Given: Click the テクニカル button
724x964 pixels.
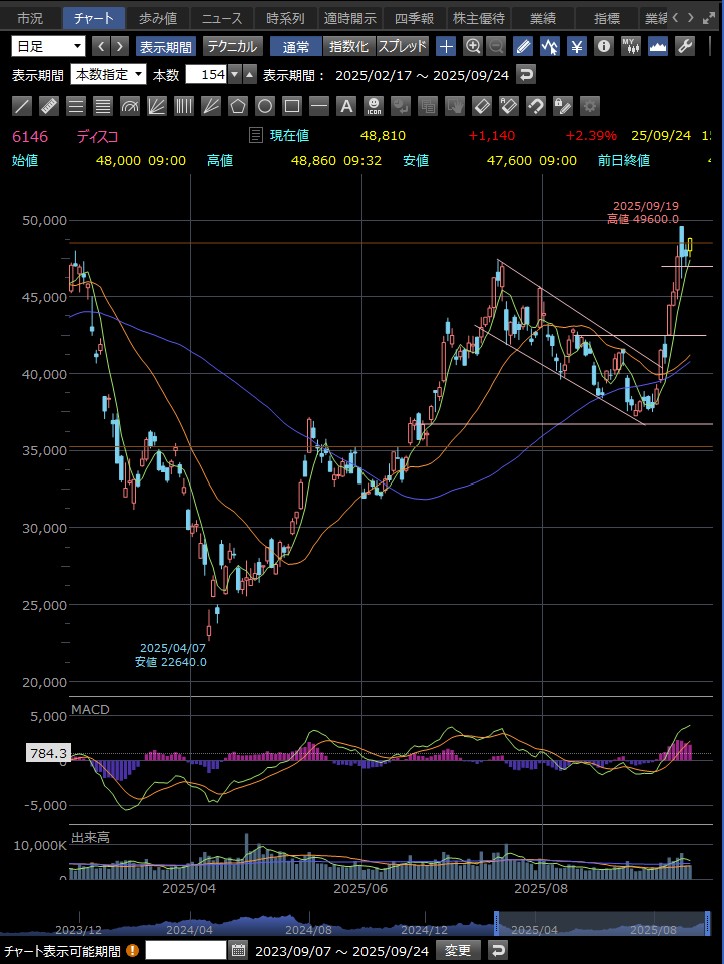Looking at the screenshot, I should [233, 46].
